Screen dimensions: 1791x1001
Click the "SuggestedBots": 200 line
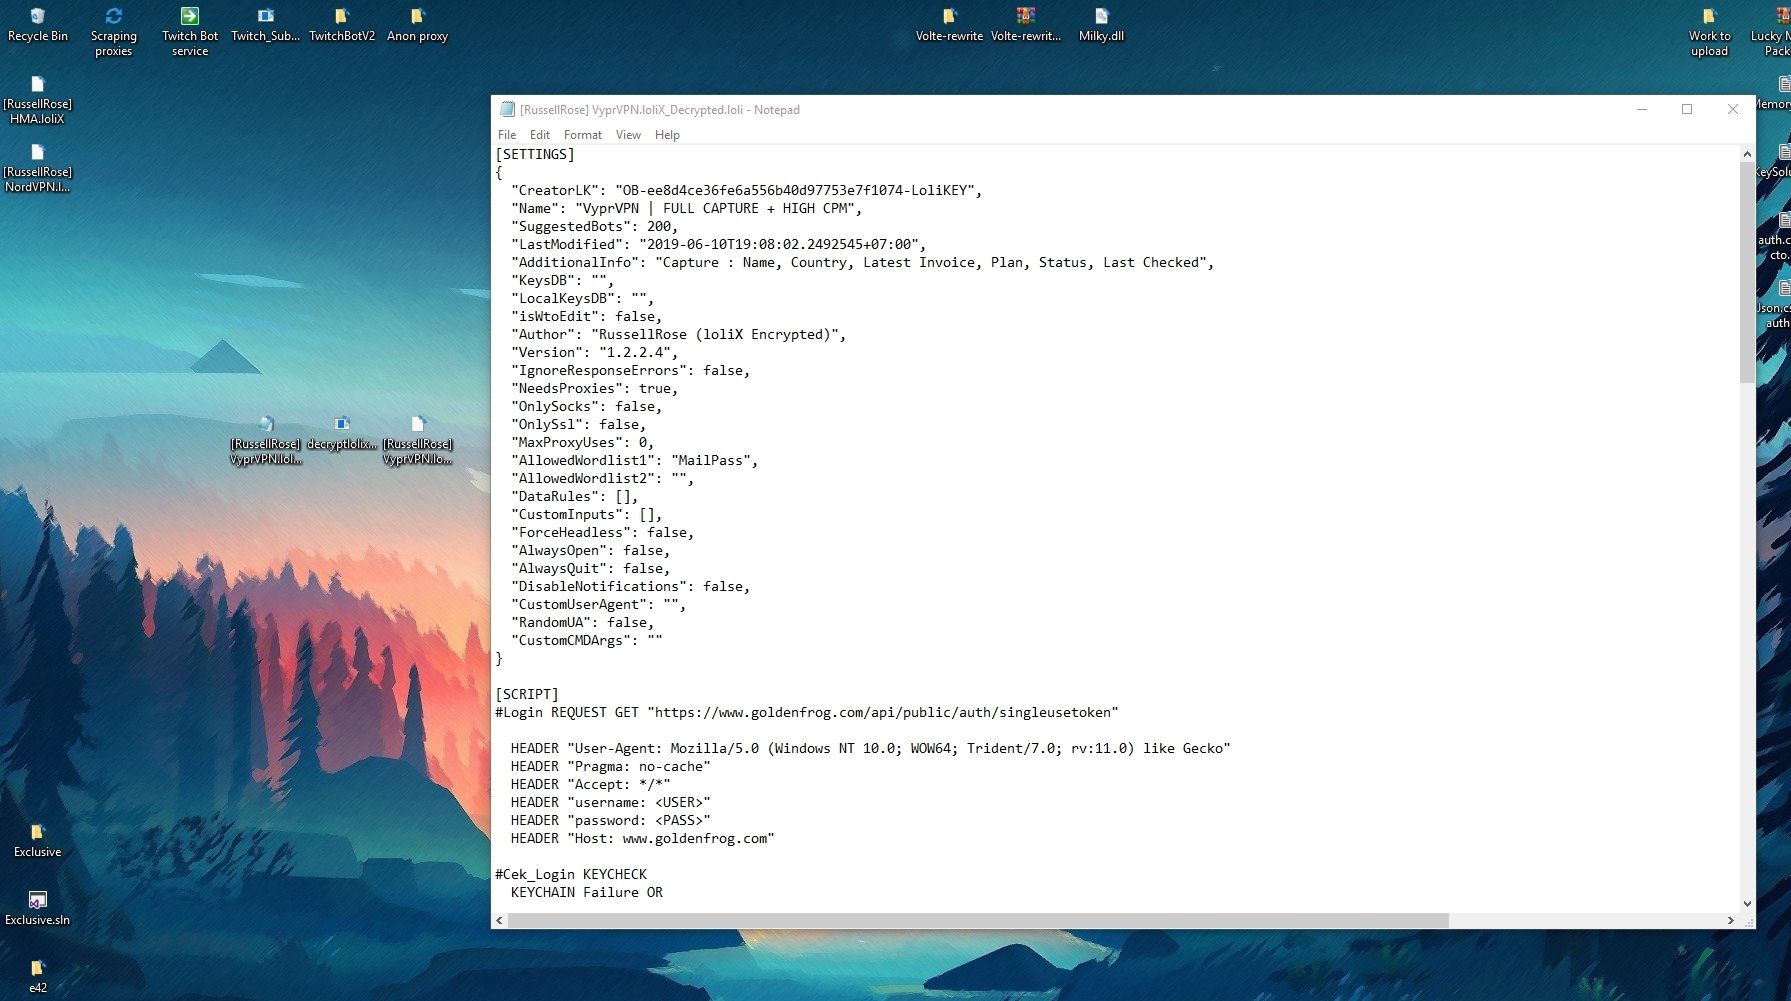tap(594, 226)
